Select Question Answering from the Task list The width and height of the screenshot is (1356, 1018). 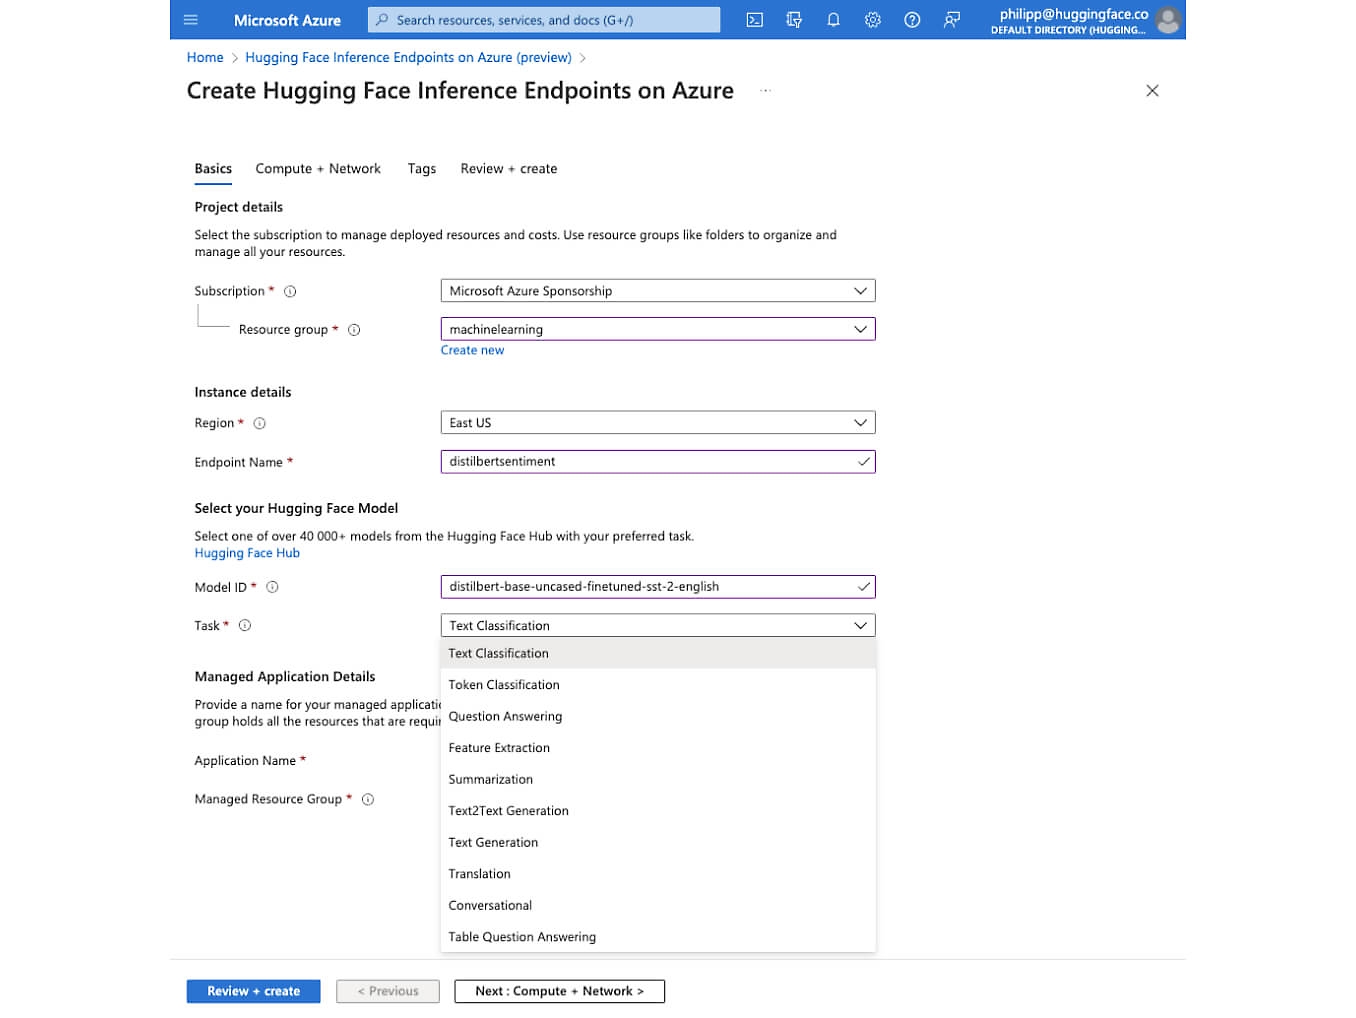tap(505, 717)
